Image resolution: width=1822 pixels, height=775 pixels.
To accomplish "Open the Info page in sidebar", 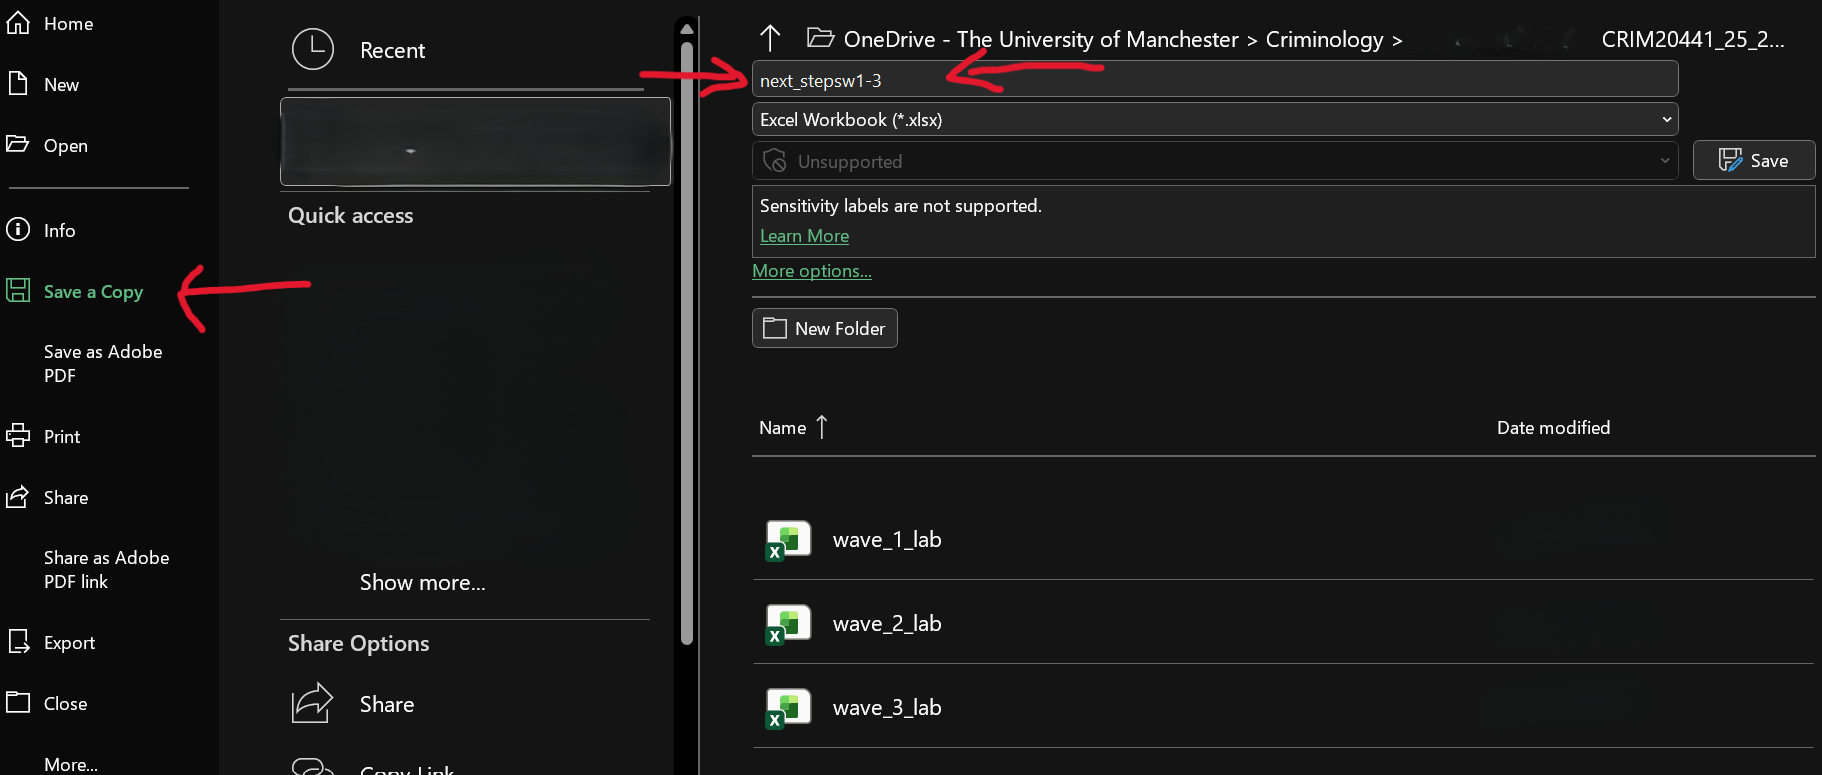I will 59,231.
